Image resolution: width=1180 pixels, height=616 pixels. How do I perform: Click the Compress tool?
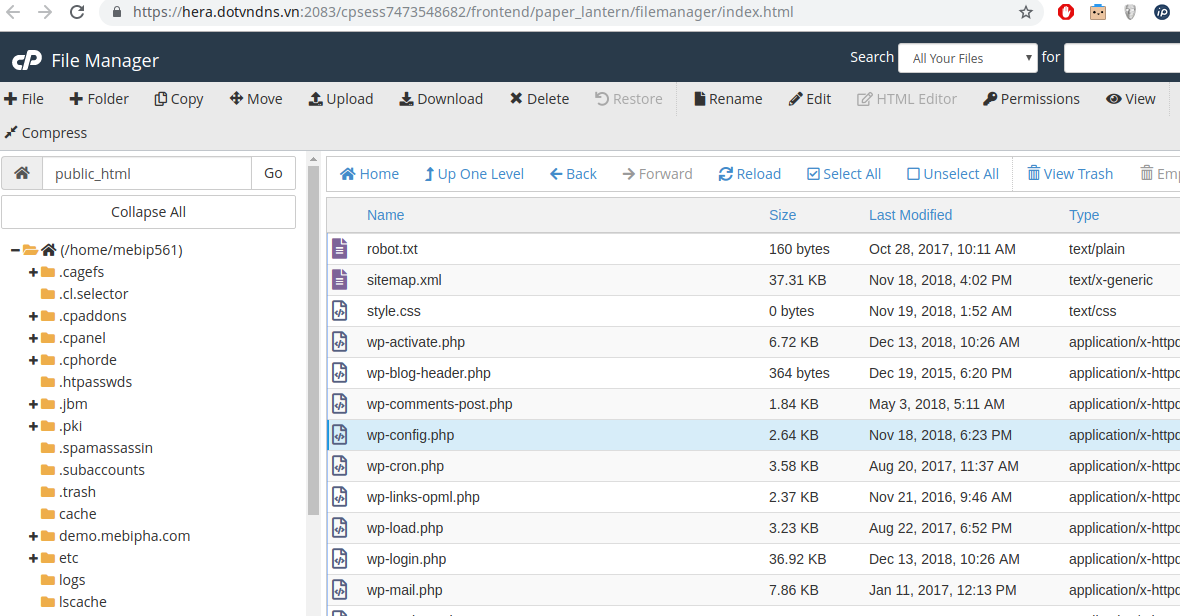(46, 132)
